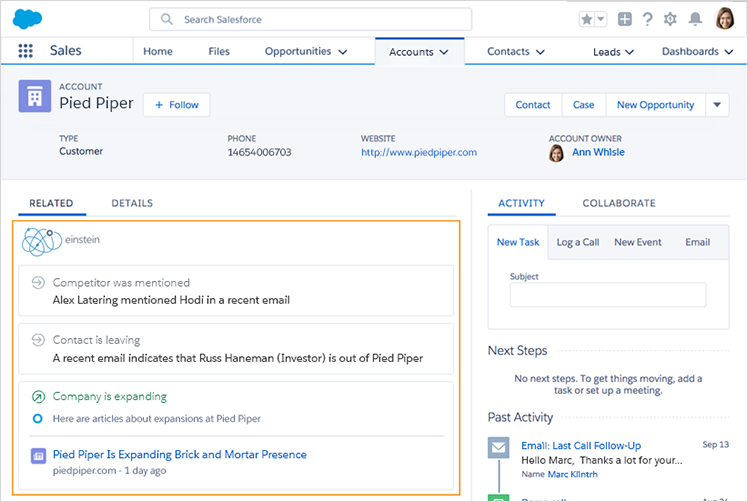The height and width of the screenshot is (502, 748).
Task: Click the news article icon
Action: (x=38, y=456)
